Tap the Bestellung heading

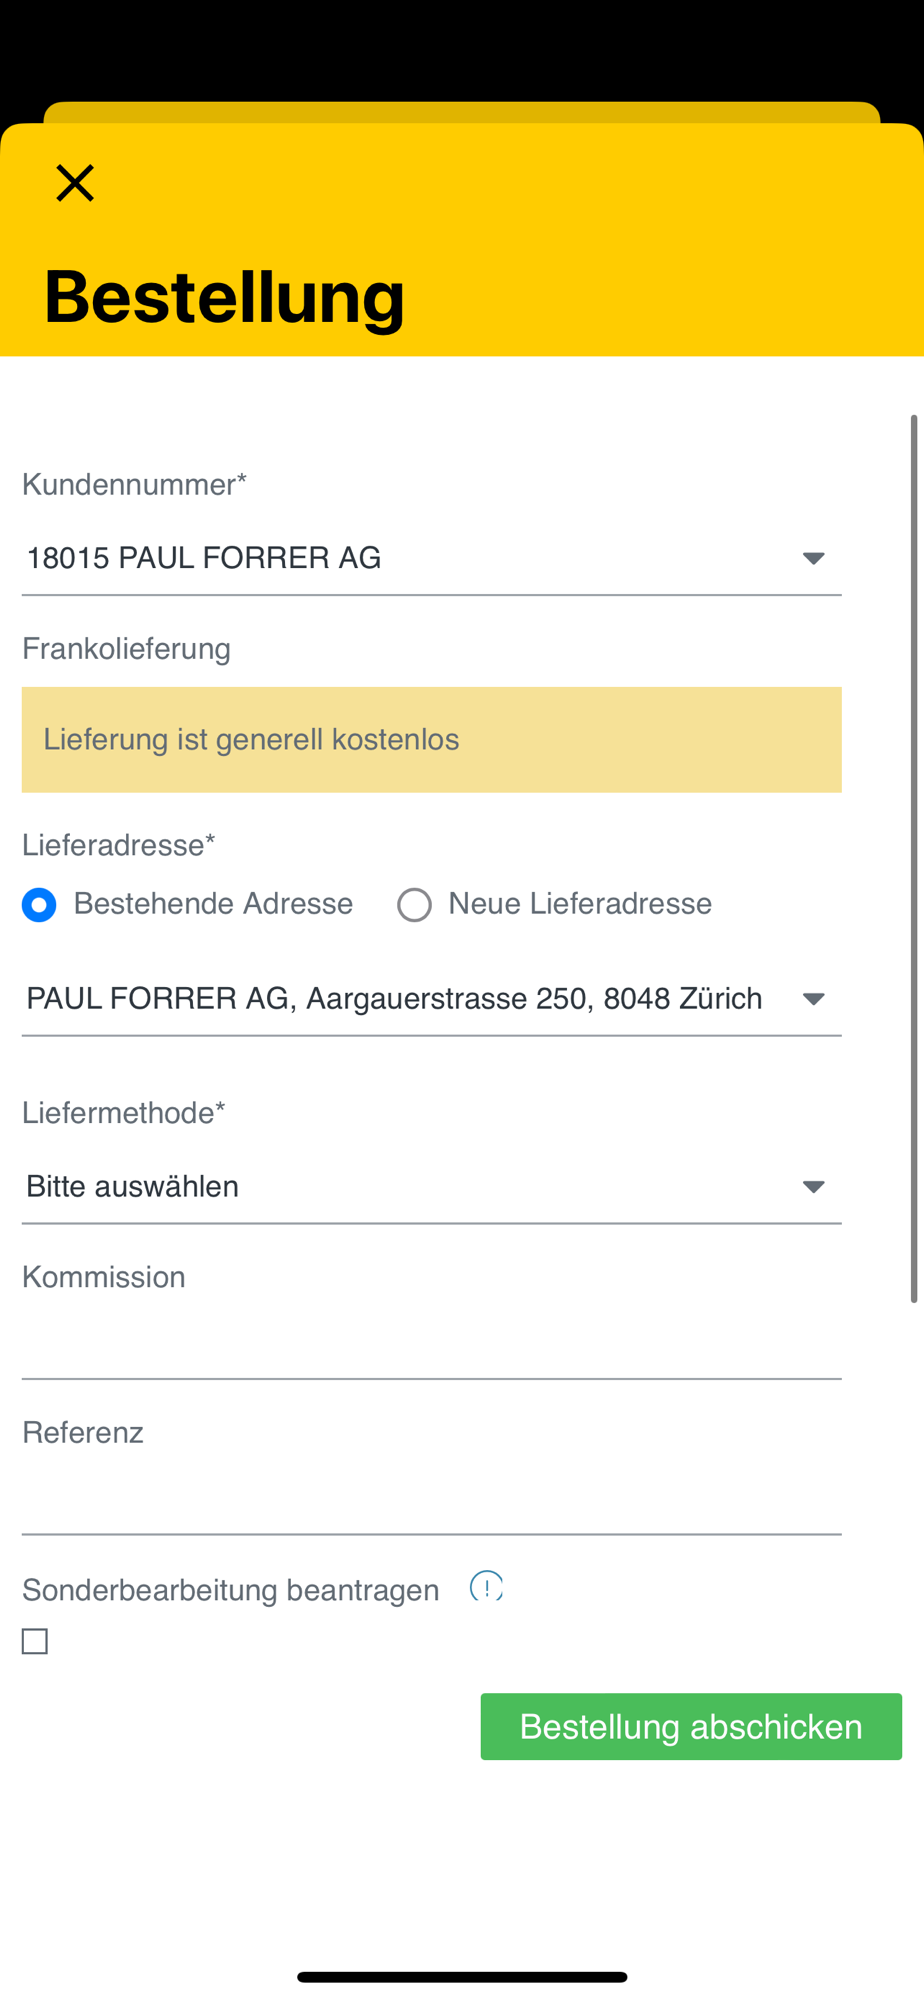pyautogui.click(x=224, y=297)
